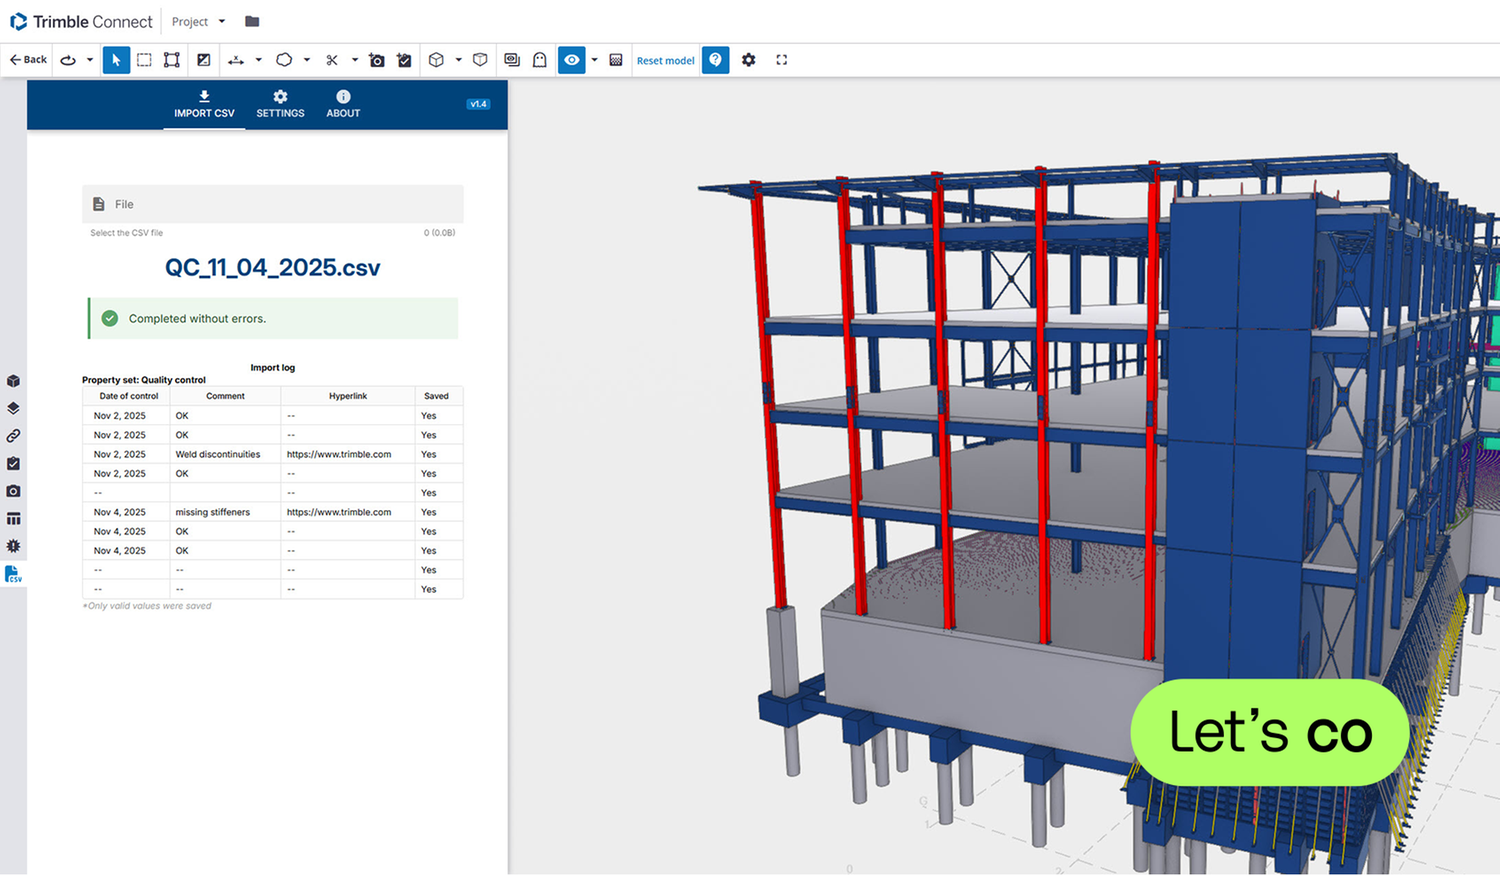Click Reset model
1500x876 pixels.
[x=665, y=61]
